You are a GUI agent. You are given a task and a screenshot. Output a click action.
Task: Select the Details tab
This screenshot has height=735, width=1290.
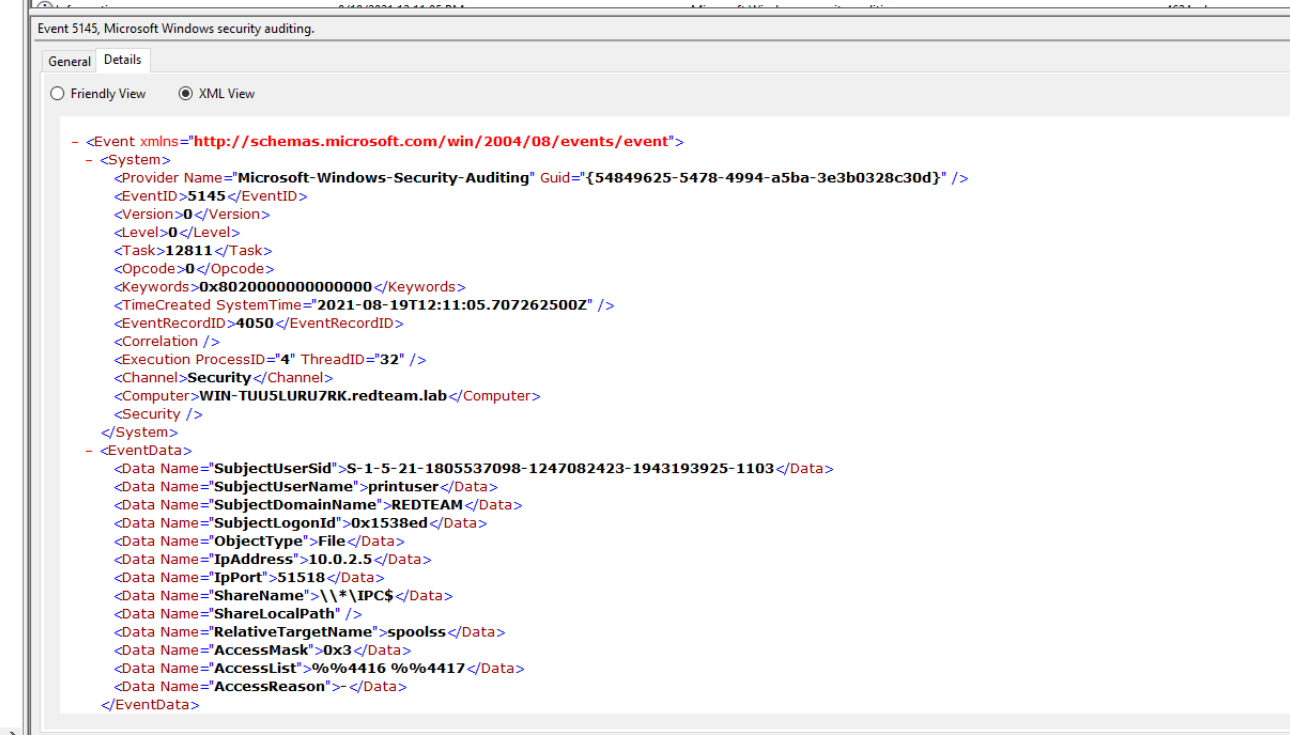pos(122,60)
